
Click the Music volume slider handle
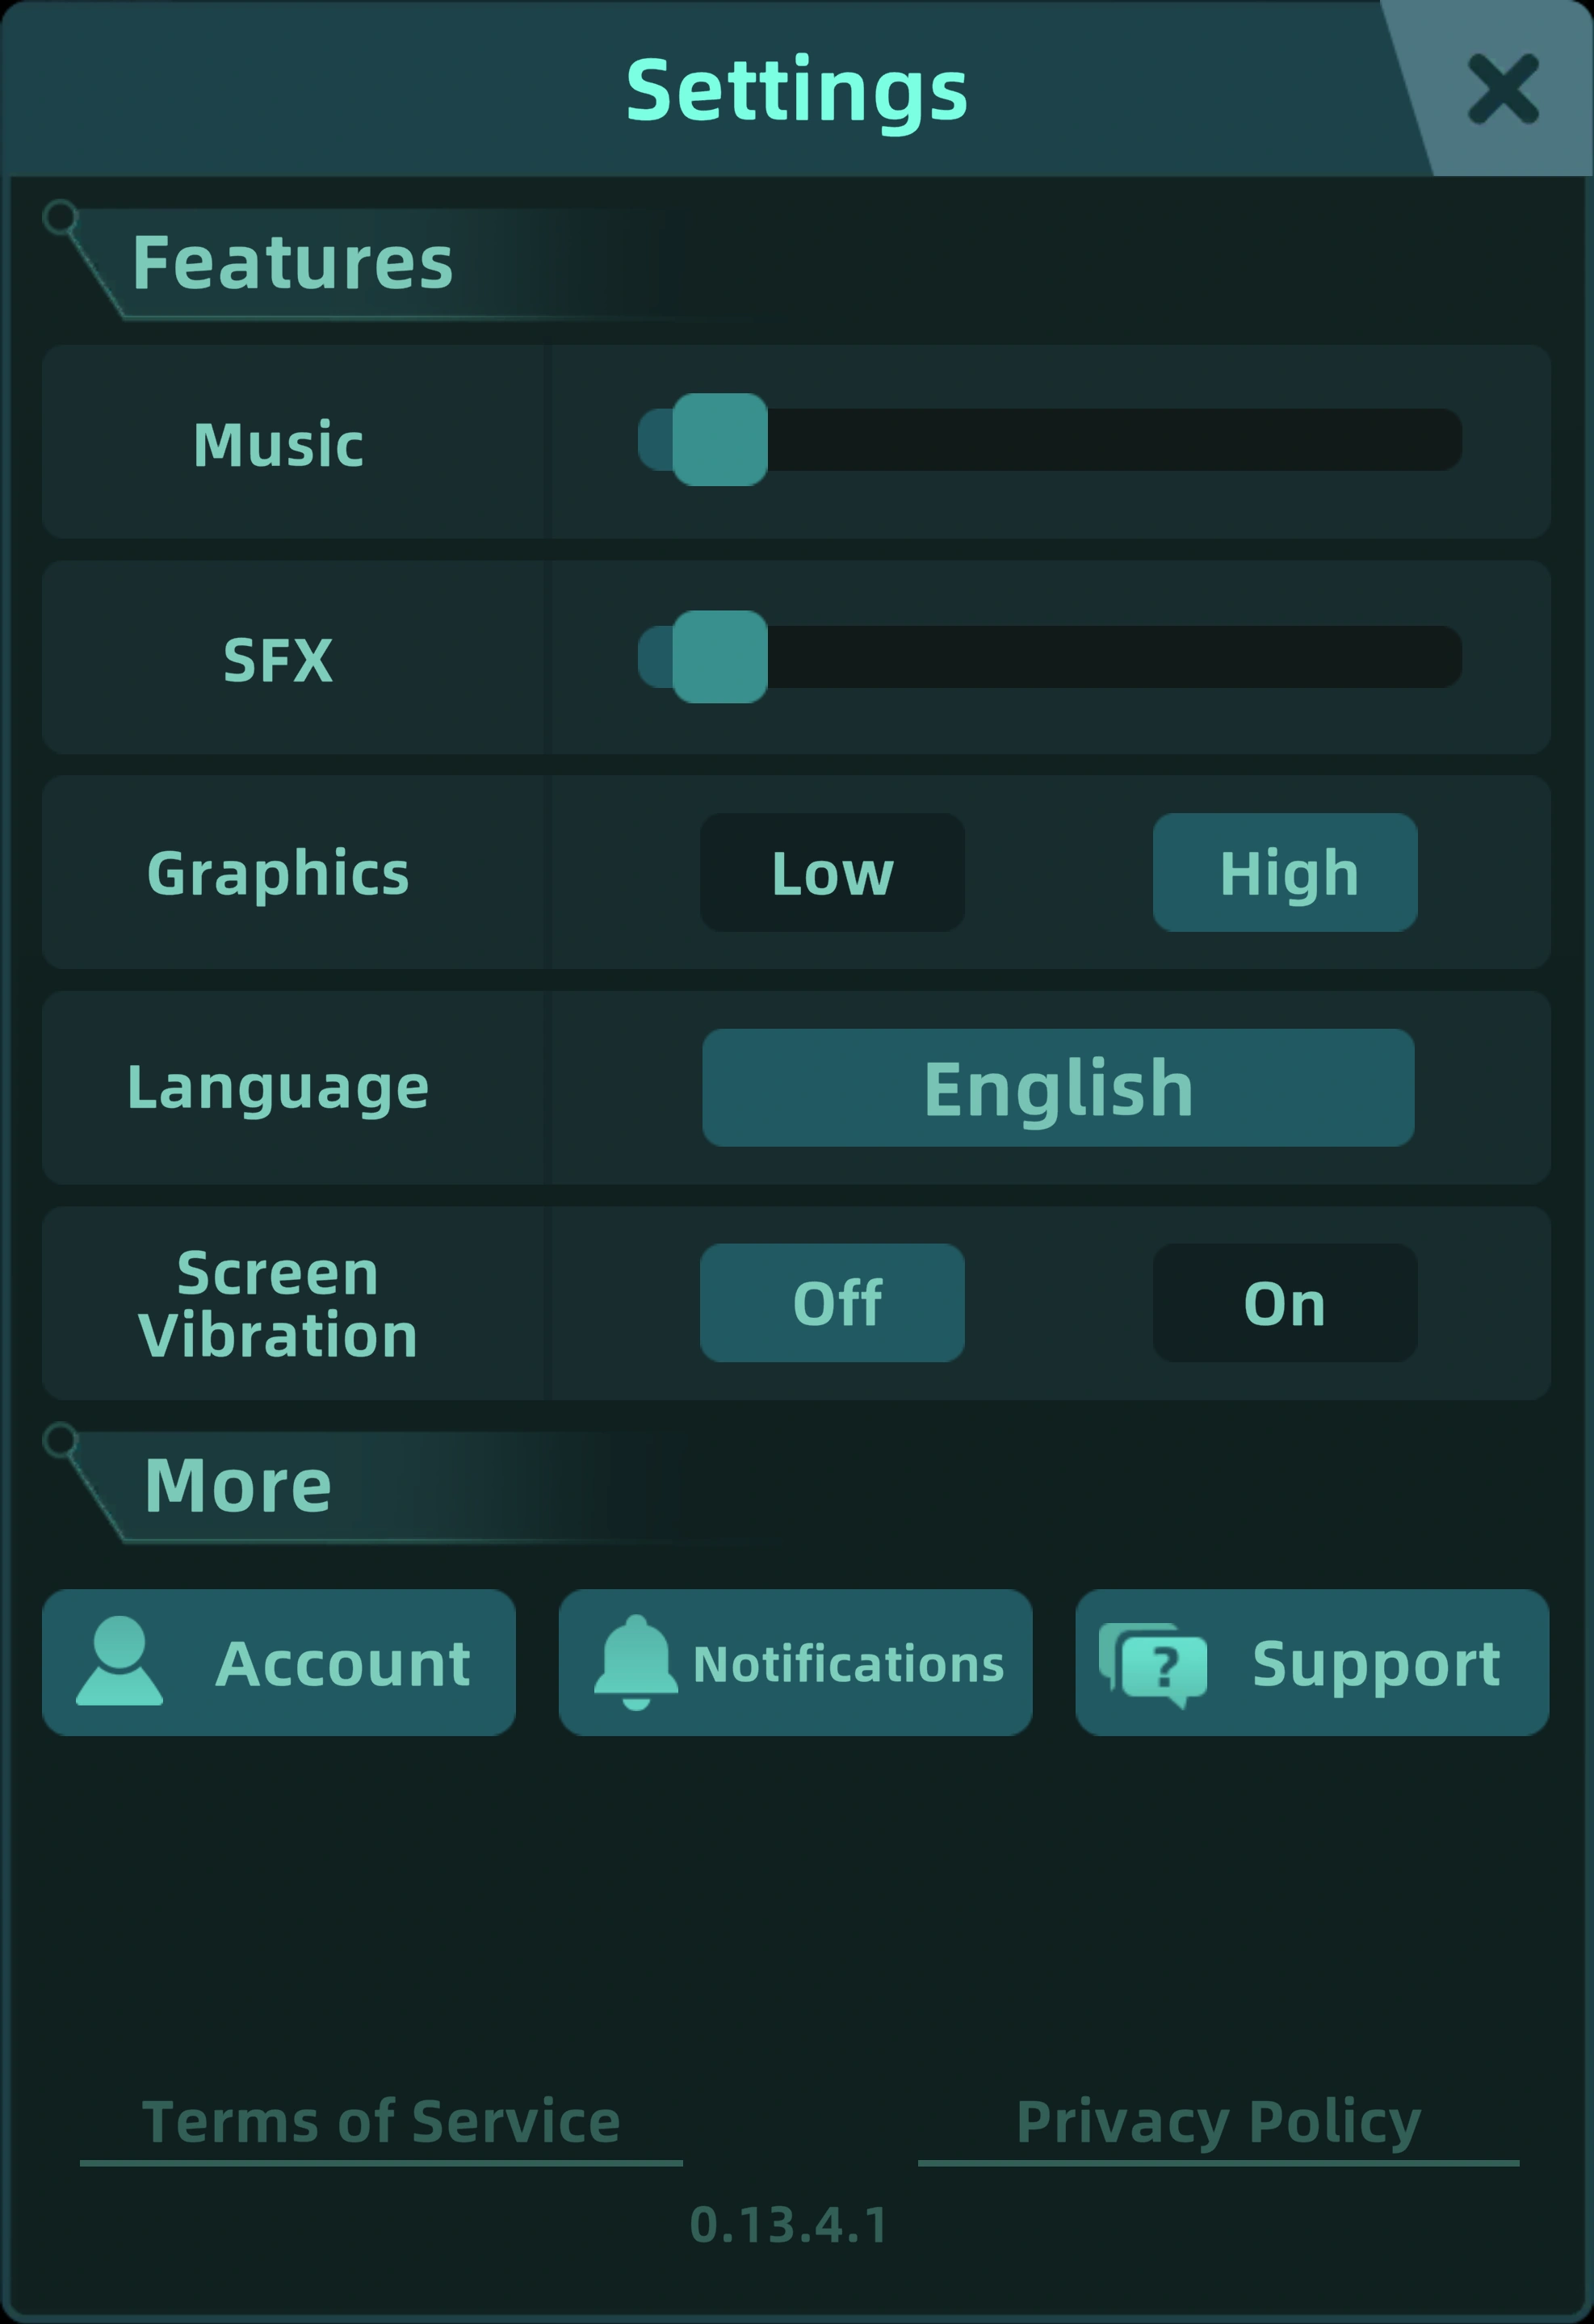click(x=720, y=440)
